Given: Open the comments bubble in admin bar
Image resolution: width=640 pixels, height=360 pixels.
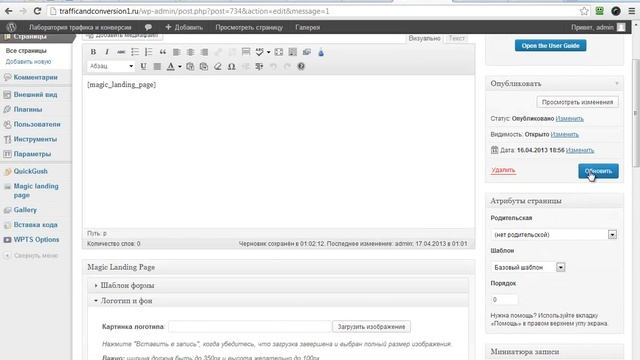Looking at the screenshot, I should tap(148, 27).
